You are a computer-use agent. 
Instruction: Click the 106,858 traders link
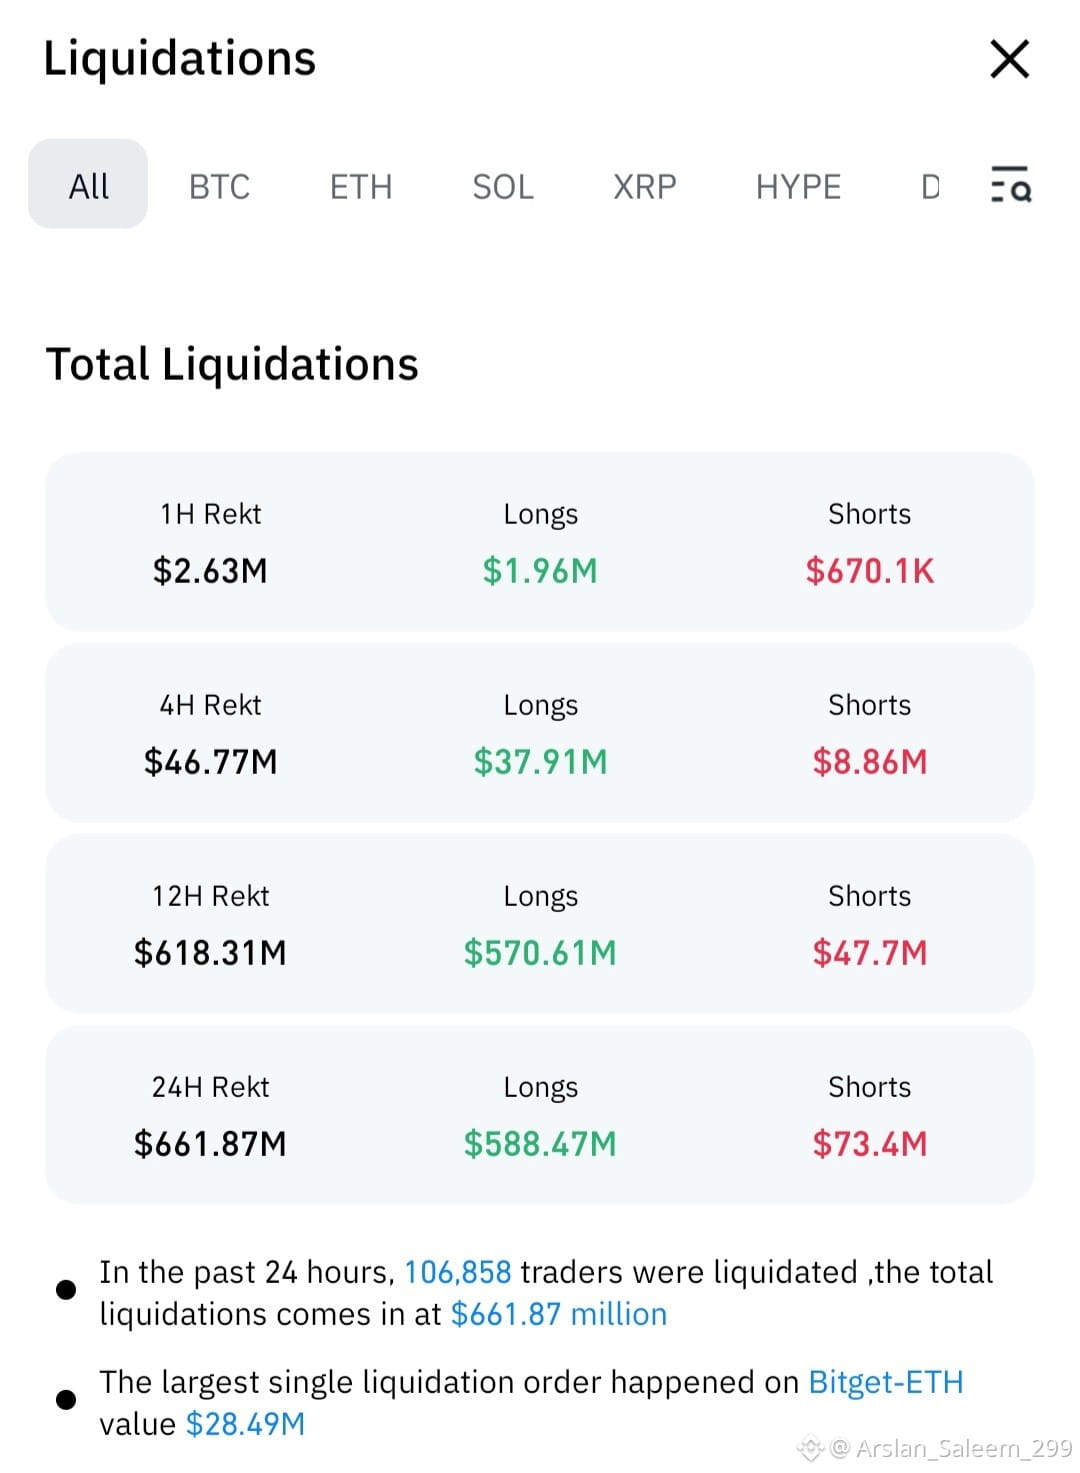[x=458, y=1272]
